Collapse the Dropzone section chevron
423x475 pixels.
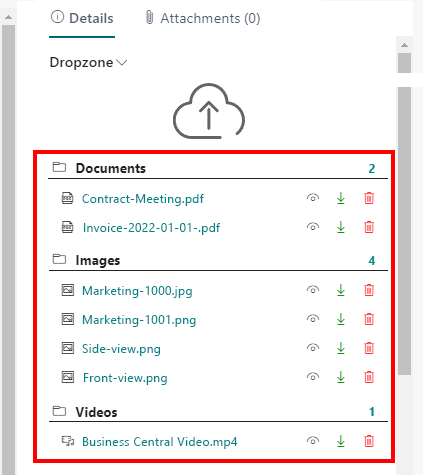(122, 62)
